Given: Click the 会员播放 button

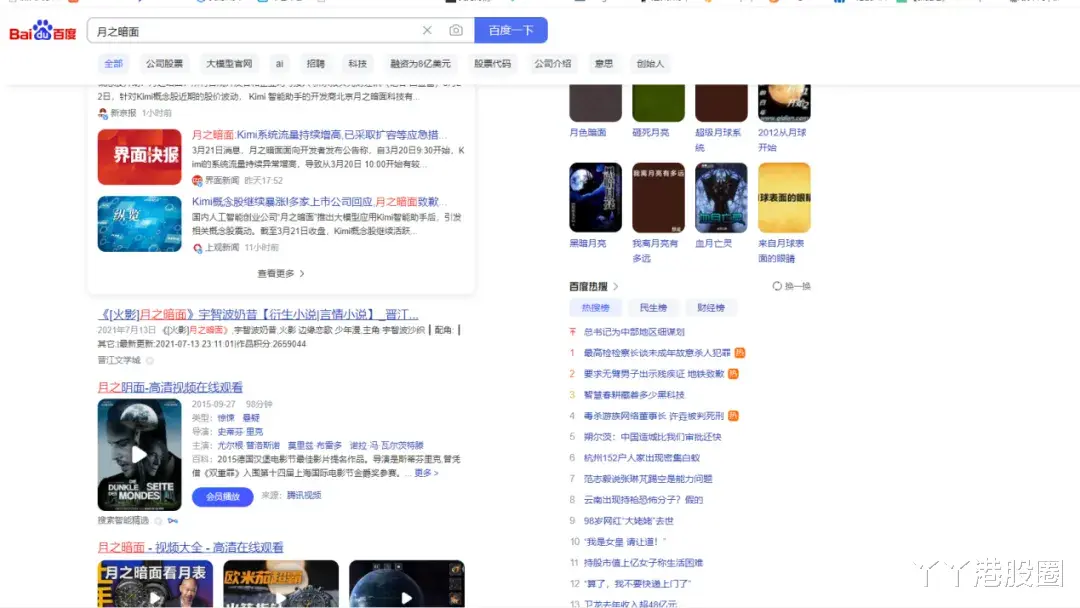Looking at the screenshot, I should pos(222,496).
